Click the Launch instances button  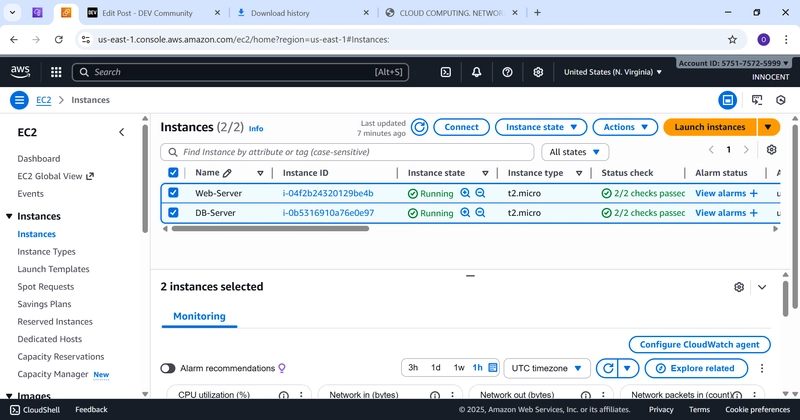pyautogui.click(x=710, y=127)
